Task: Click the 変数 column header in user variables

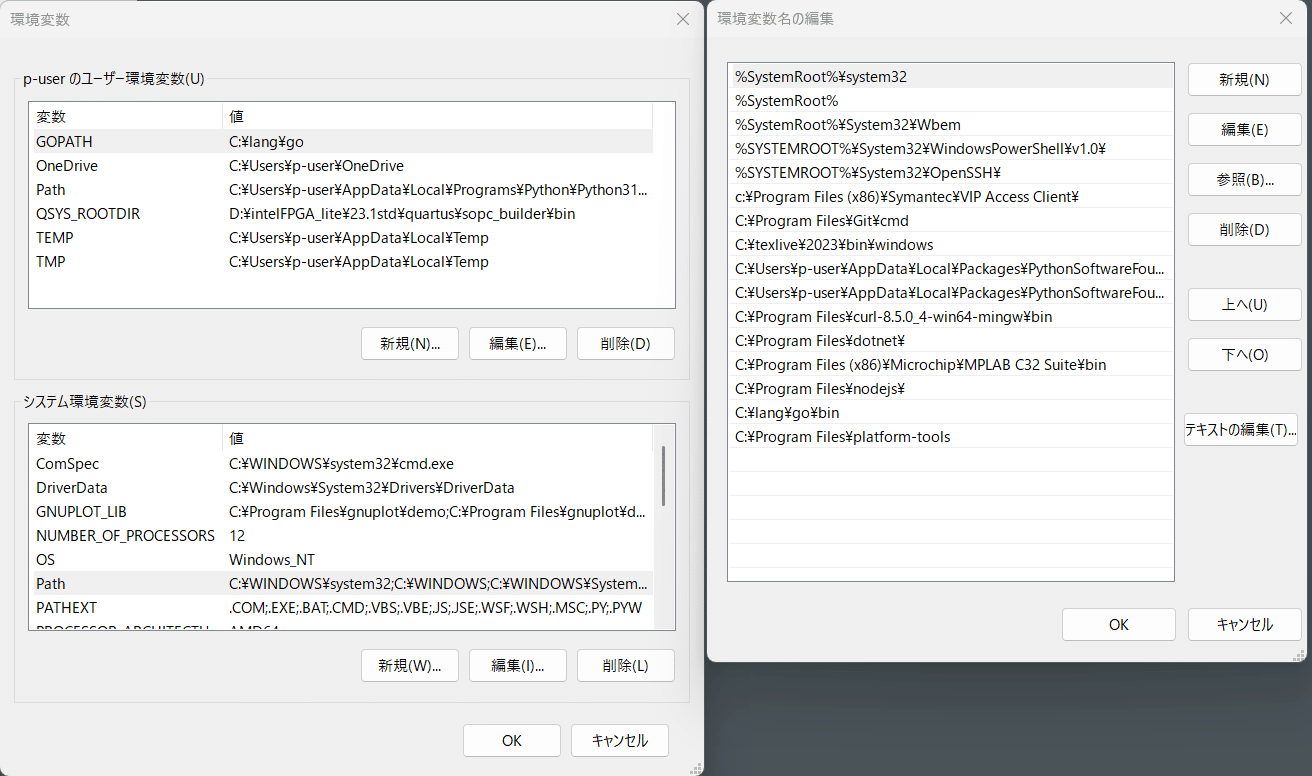Action: (127, 117)
